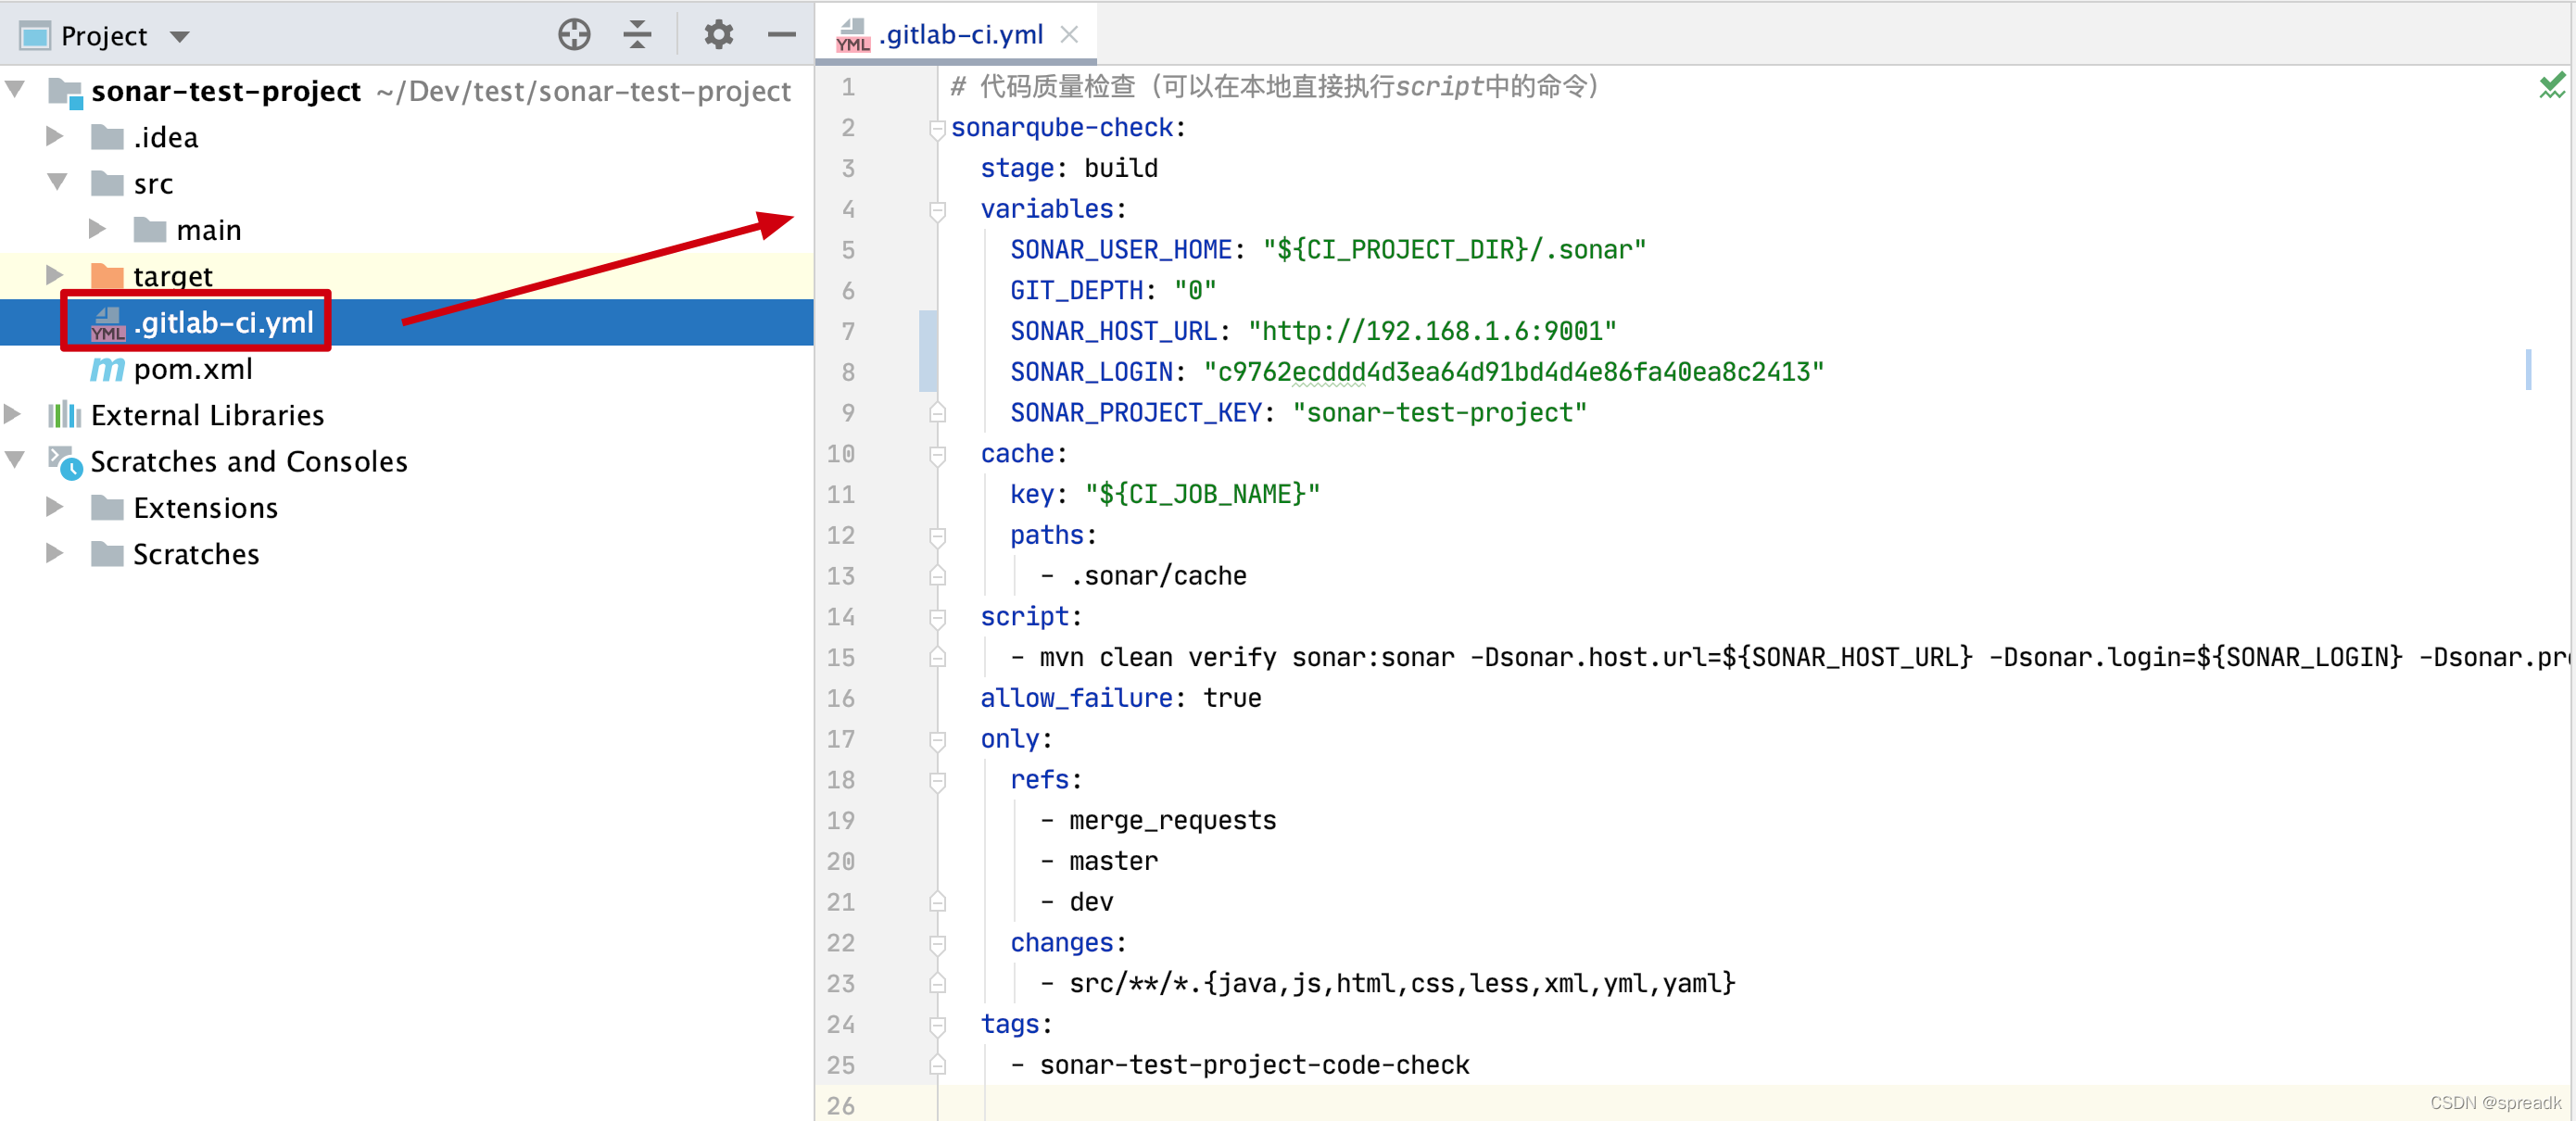This screenshot has width=2576, height=1121.
Task: Fold the variables block in gutter
Action: click(x=937, y=210)
